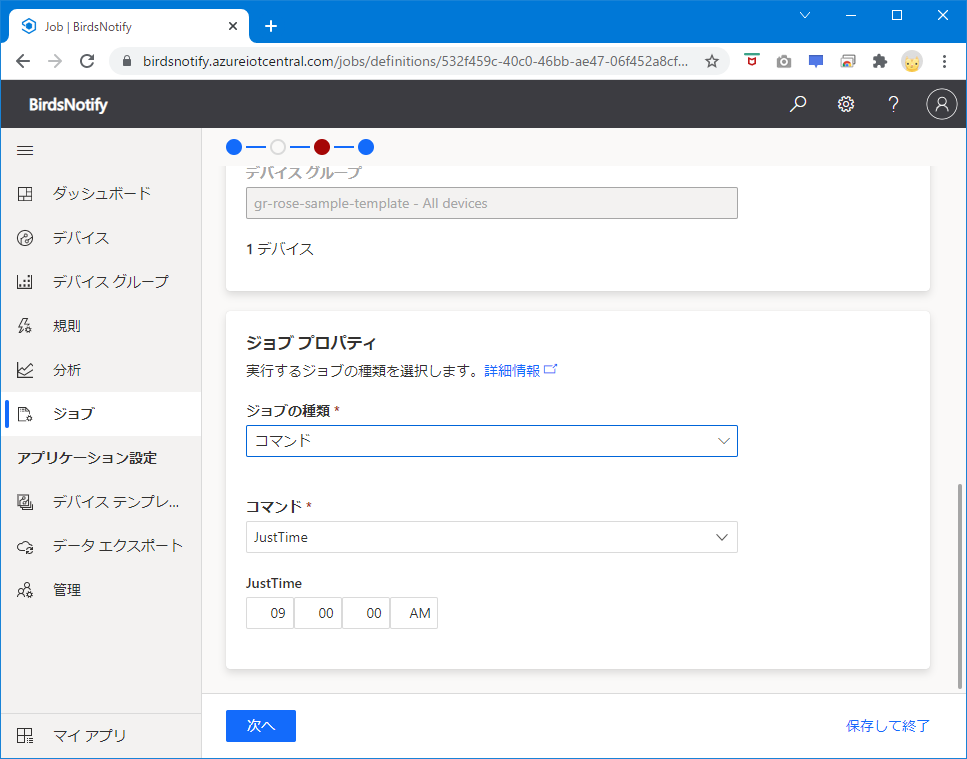The width and height of the screenshot is (967, 759).
Task: Toggle the AM/PM field of JustTime
Action: point(414,613)
